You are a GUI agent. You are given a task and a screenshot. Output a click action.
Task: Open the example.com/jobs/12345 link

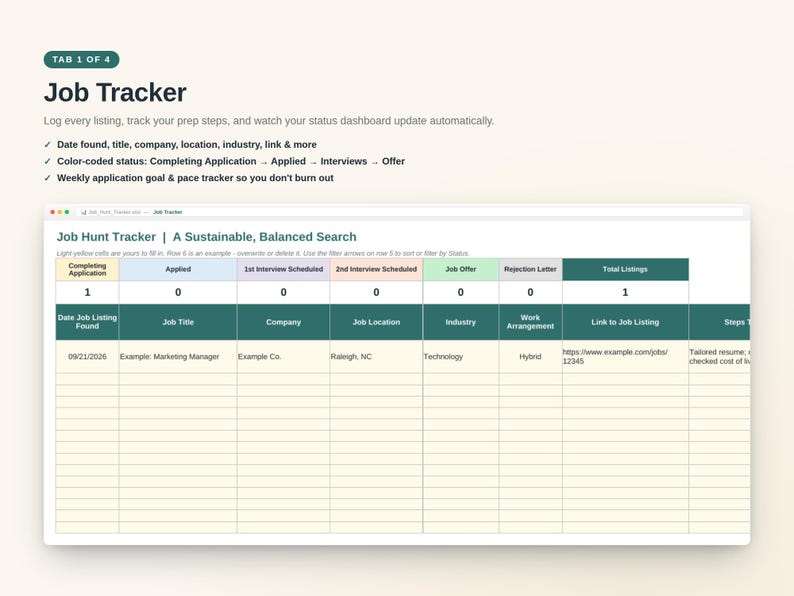click(x=615, y=356)
